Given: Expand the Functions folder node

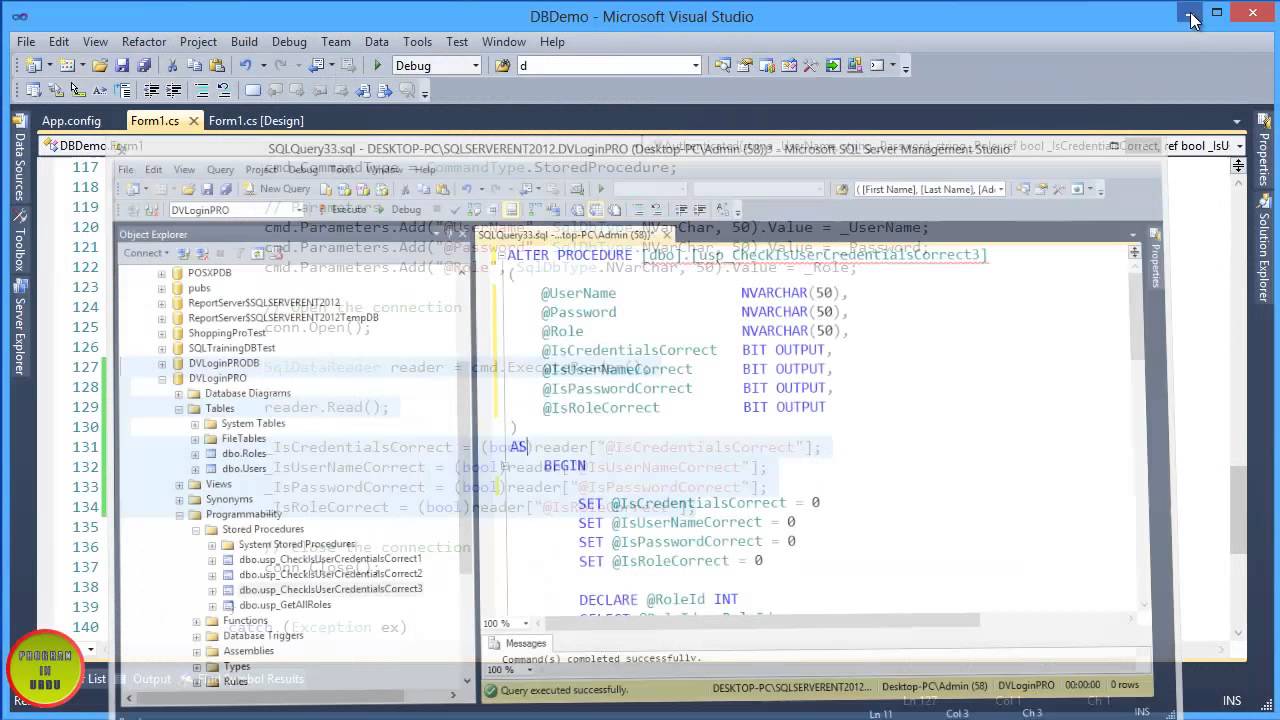Looking at the screenshot, I should (x=195, y=621).
